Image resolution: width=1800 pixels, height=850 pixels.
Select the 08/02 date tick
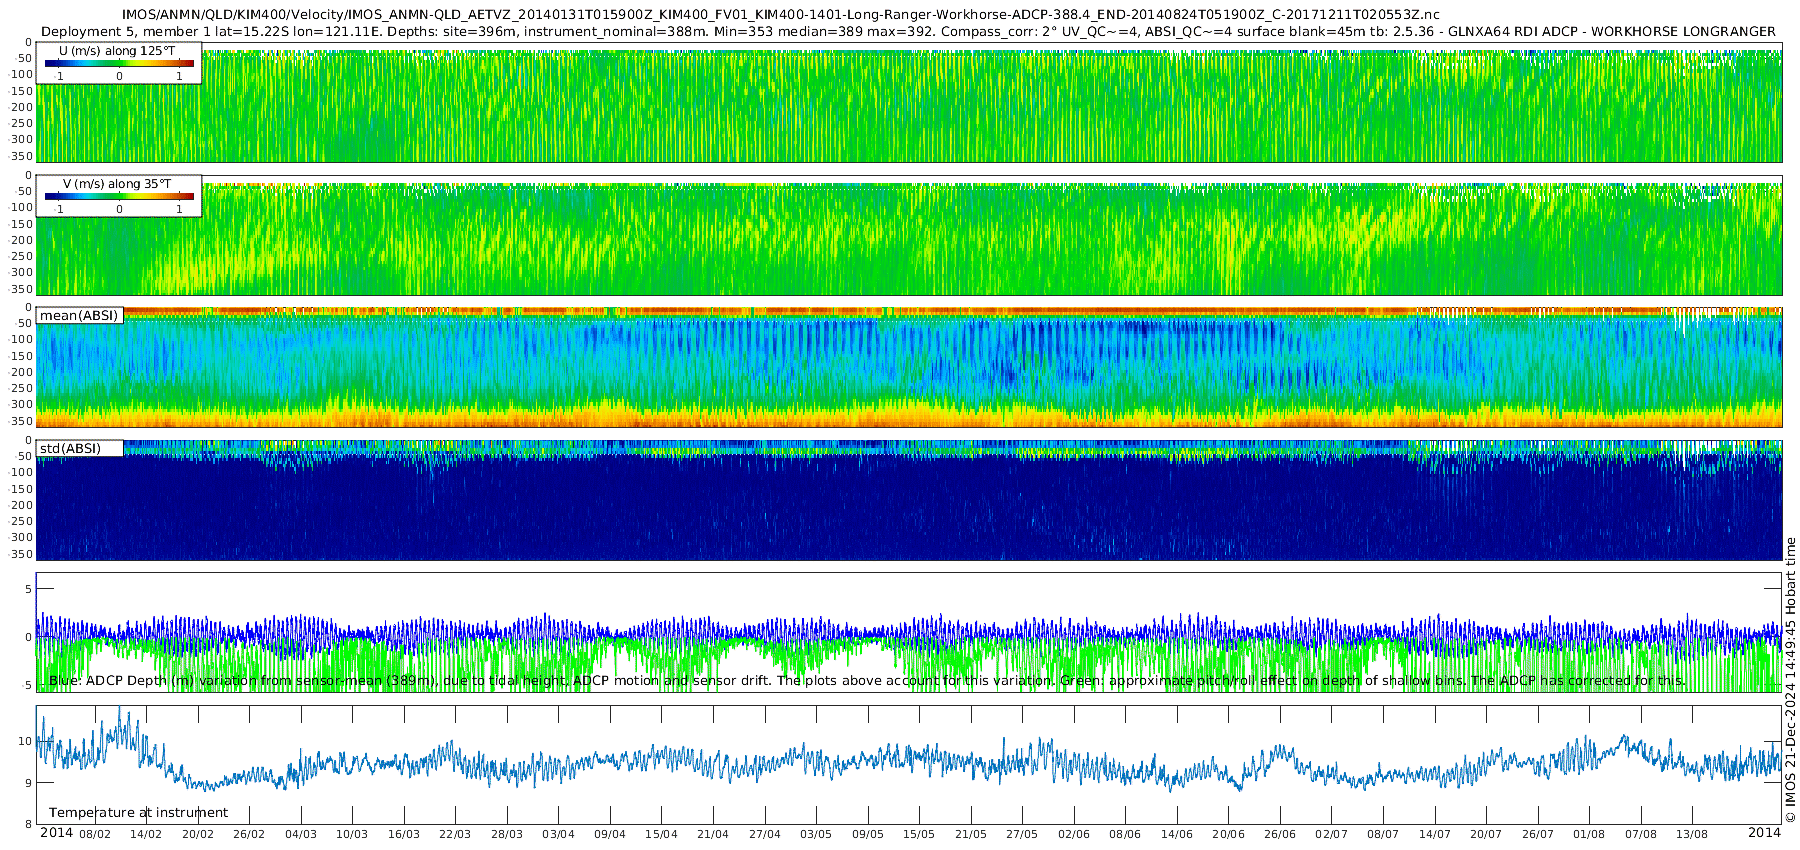(95, 834)
